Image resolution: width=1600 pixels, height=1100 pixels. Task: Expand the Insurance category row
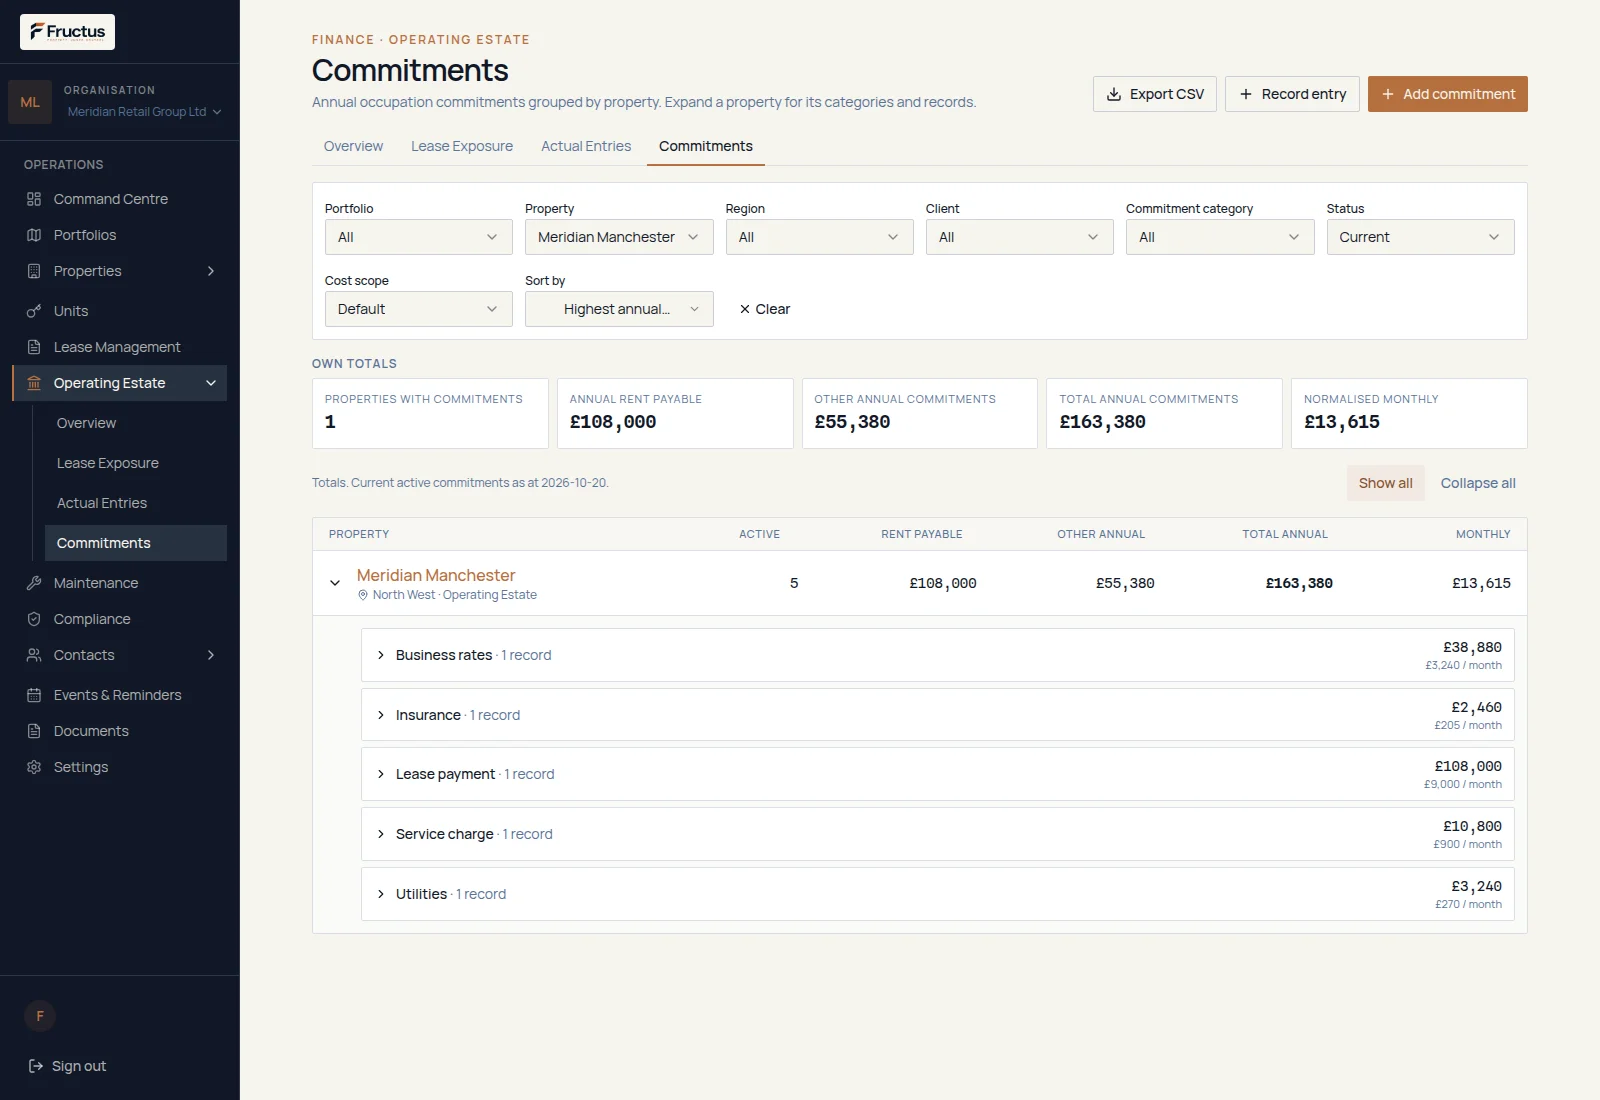[x=937, y=715]
